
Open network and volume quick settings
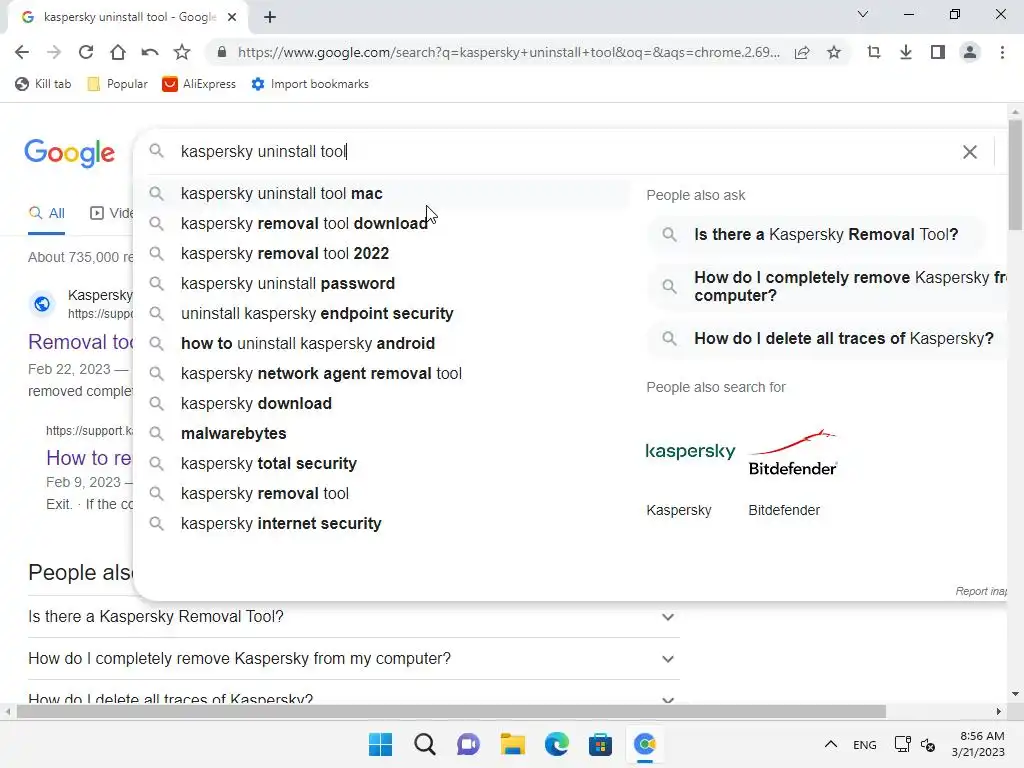915,744
